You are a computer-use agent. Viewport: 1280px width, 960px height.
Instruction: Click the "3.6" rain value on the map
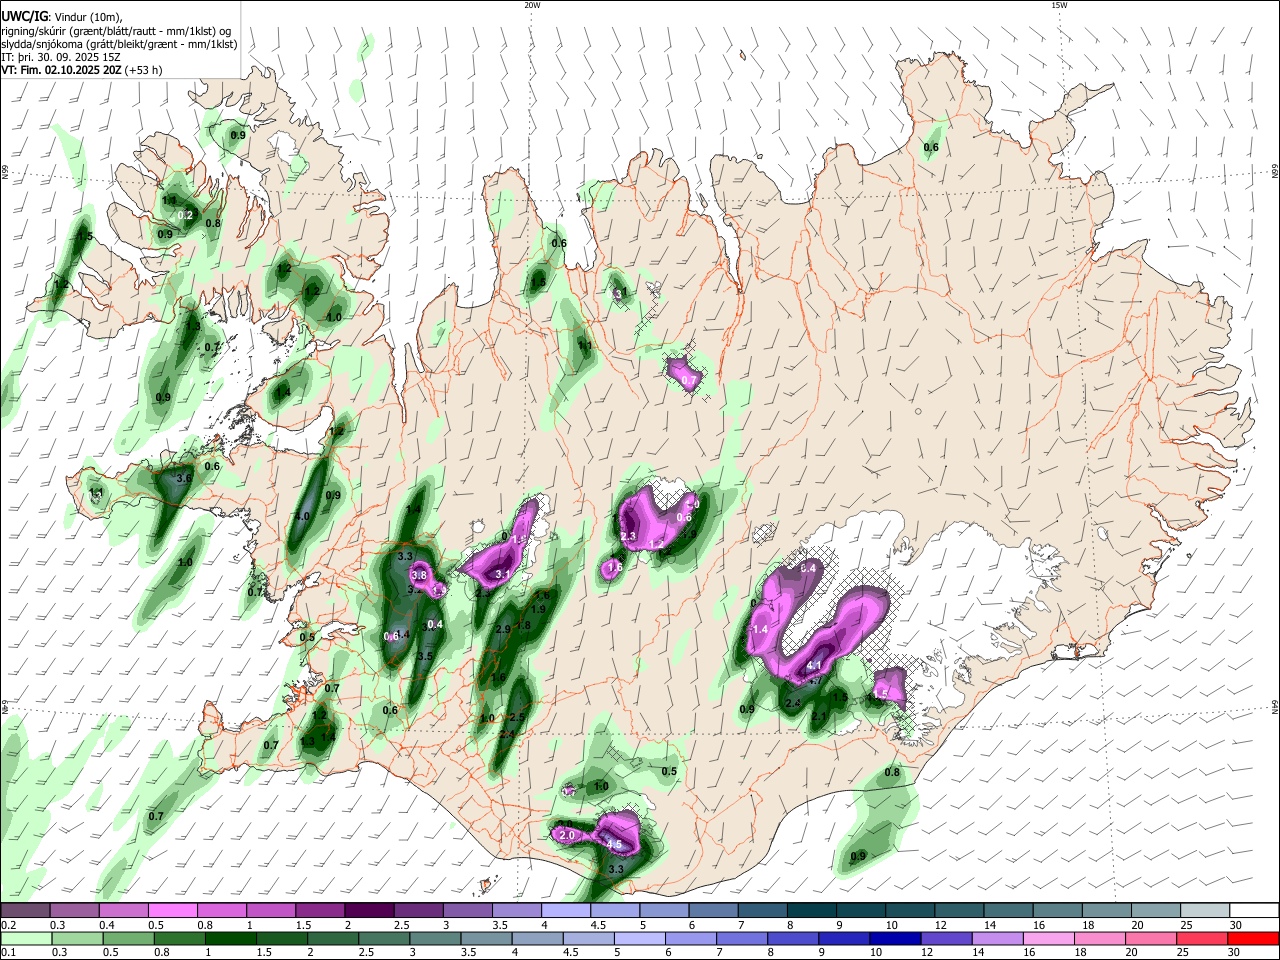[x=184, y=479]
